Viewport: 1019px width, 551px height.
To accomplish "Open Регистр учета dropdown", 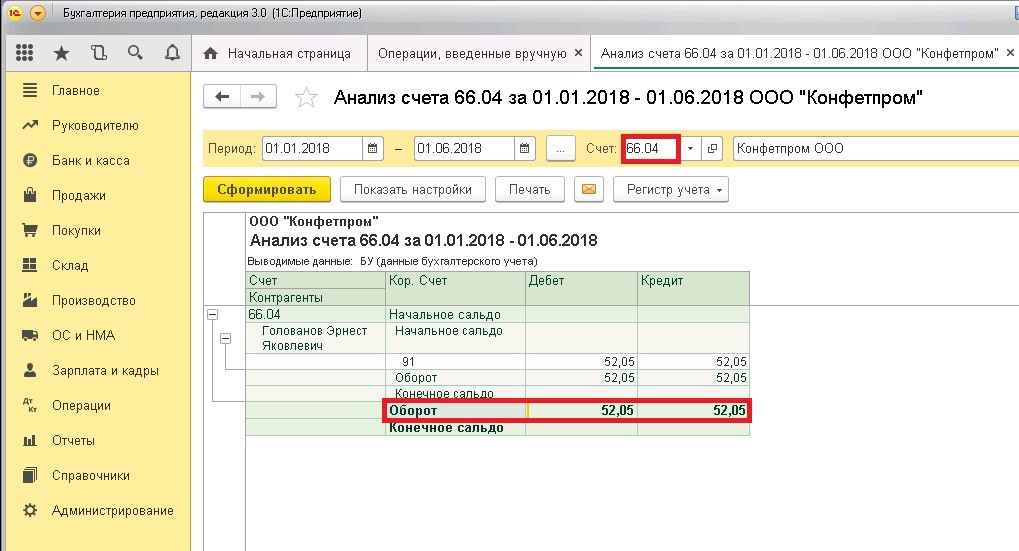I will click(671, 189).
